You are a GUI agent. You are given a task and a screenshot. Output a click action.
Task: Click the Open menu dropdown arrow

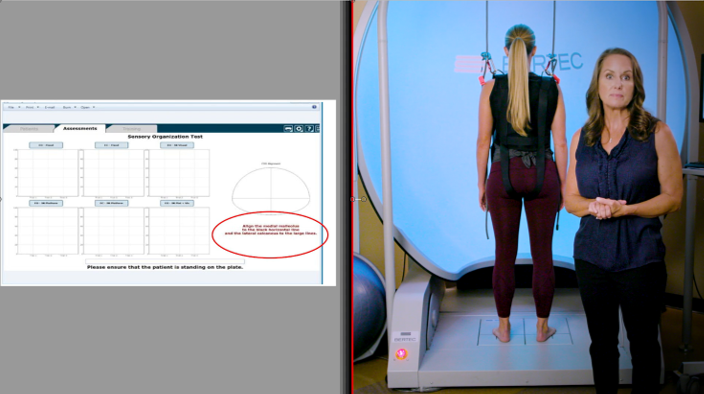click(x=93, y=107)
